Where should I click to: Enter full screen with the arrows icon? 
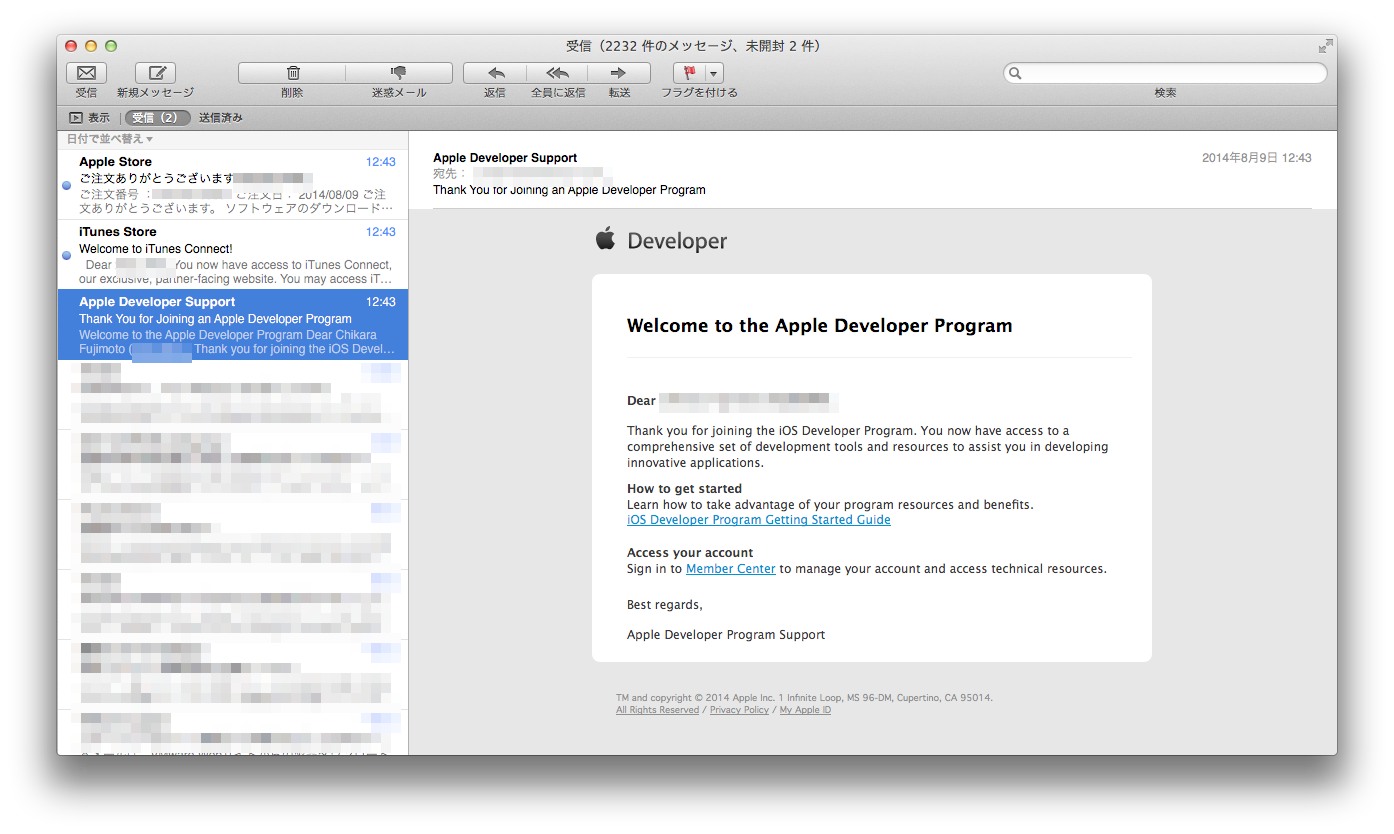coord(1325,46)
